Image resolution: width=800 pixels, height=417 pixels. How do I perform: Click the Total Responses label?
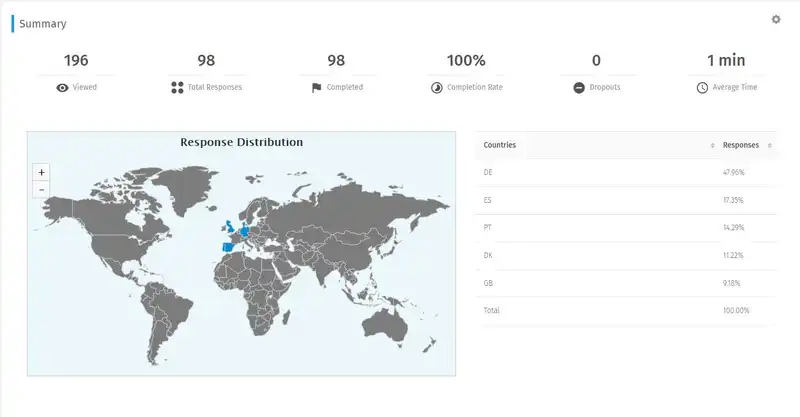(215, 87)
